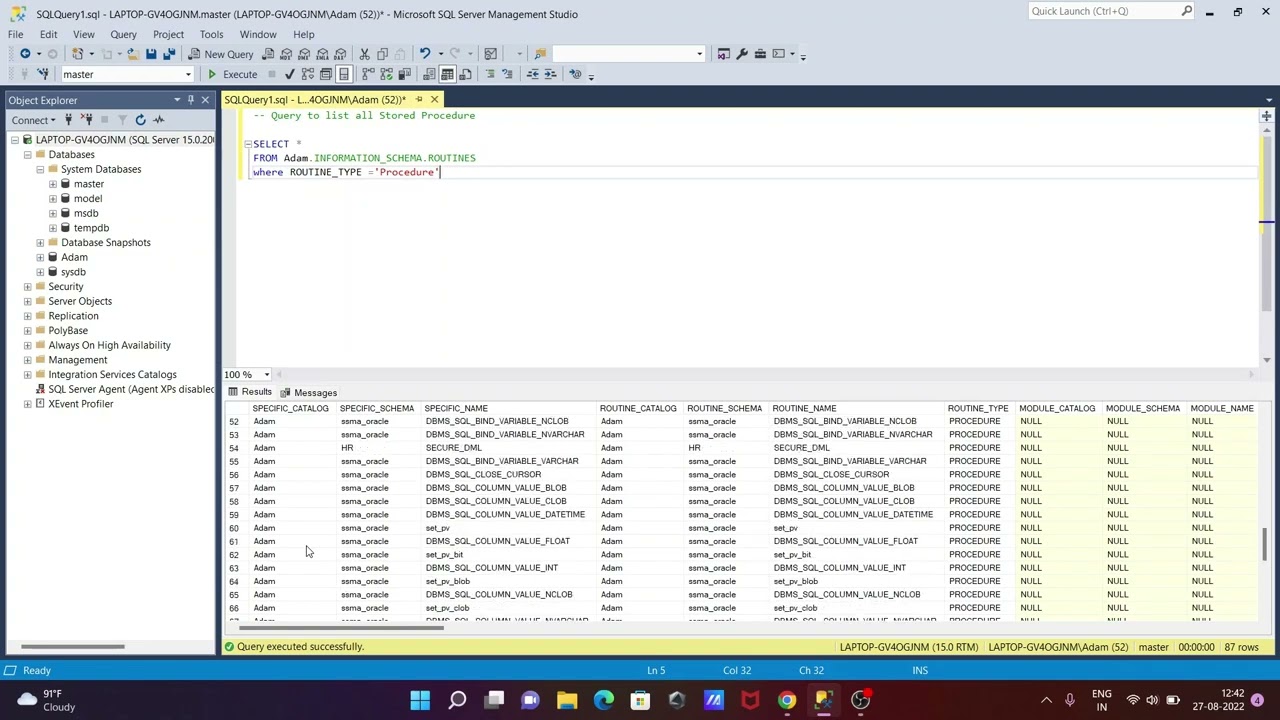The image size is (1280, 720).
Task: Toggle Results to Grid icon
Action: click(447, 74)
